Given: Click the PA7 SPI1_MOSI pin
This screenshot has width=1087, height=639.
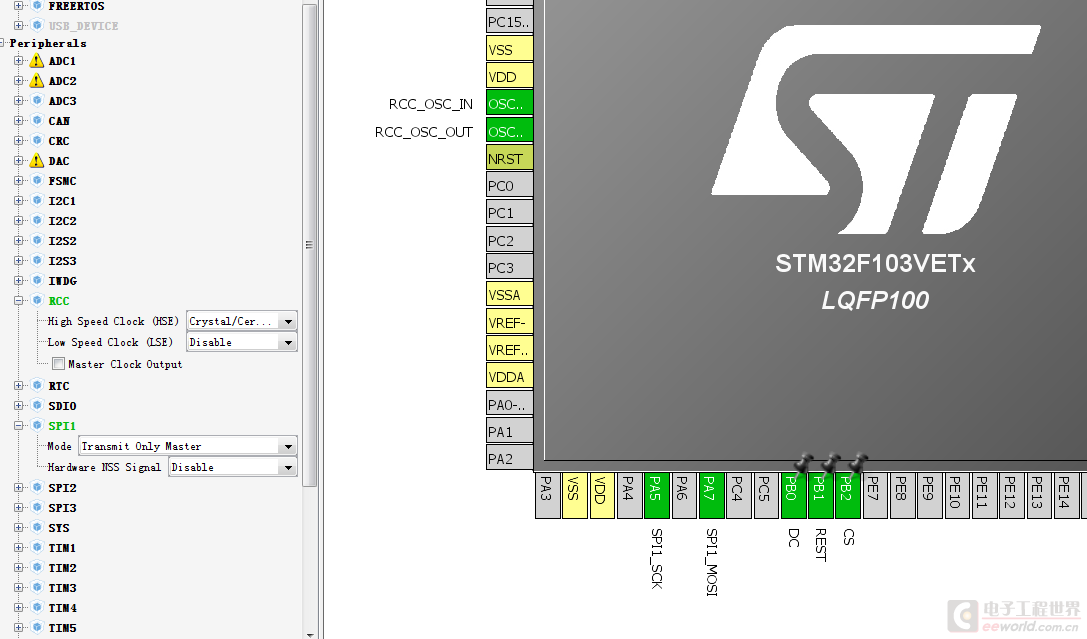Looking at the screenshot, I should (x=711, y=496).
